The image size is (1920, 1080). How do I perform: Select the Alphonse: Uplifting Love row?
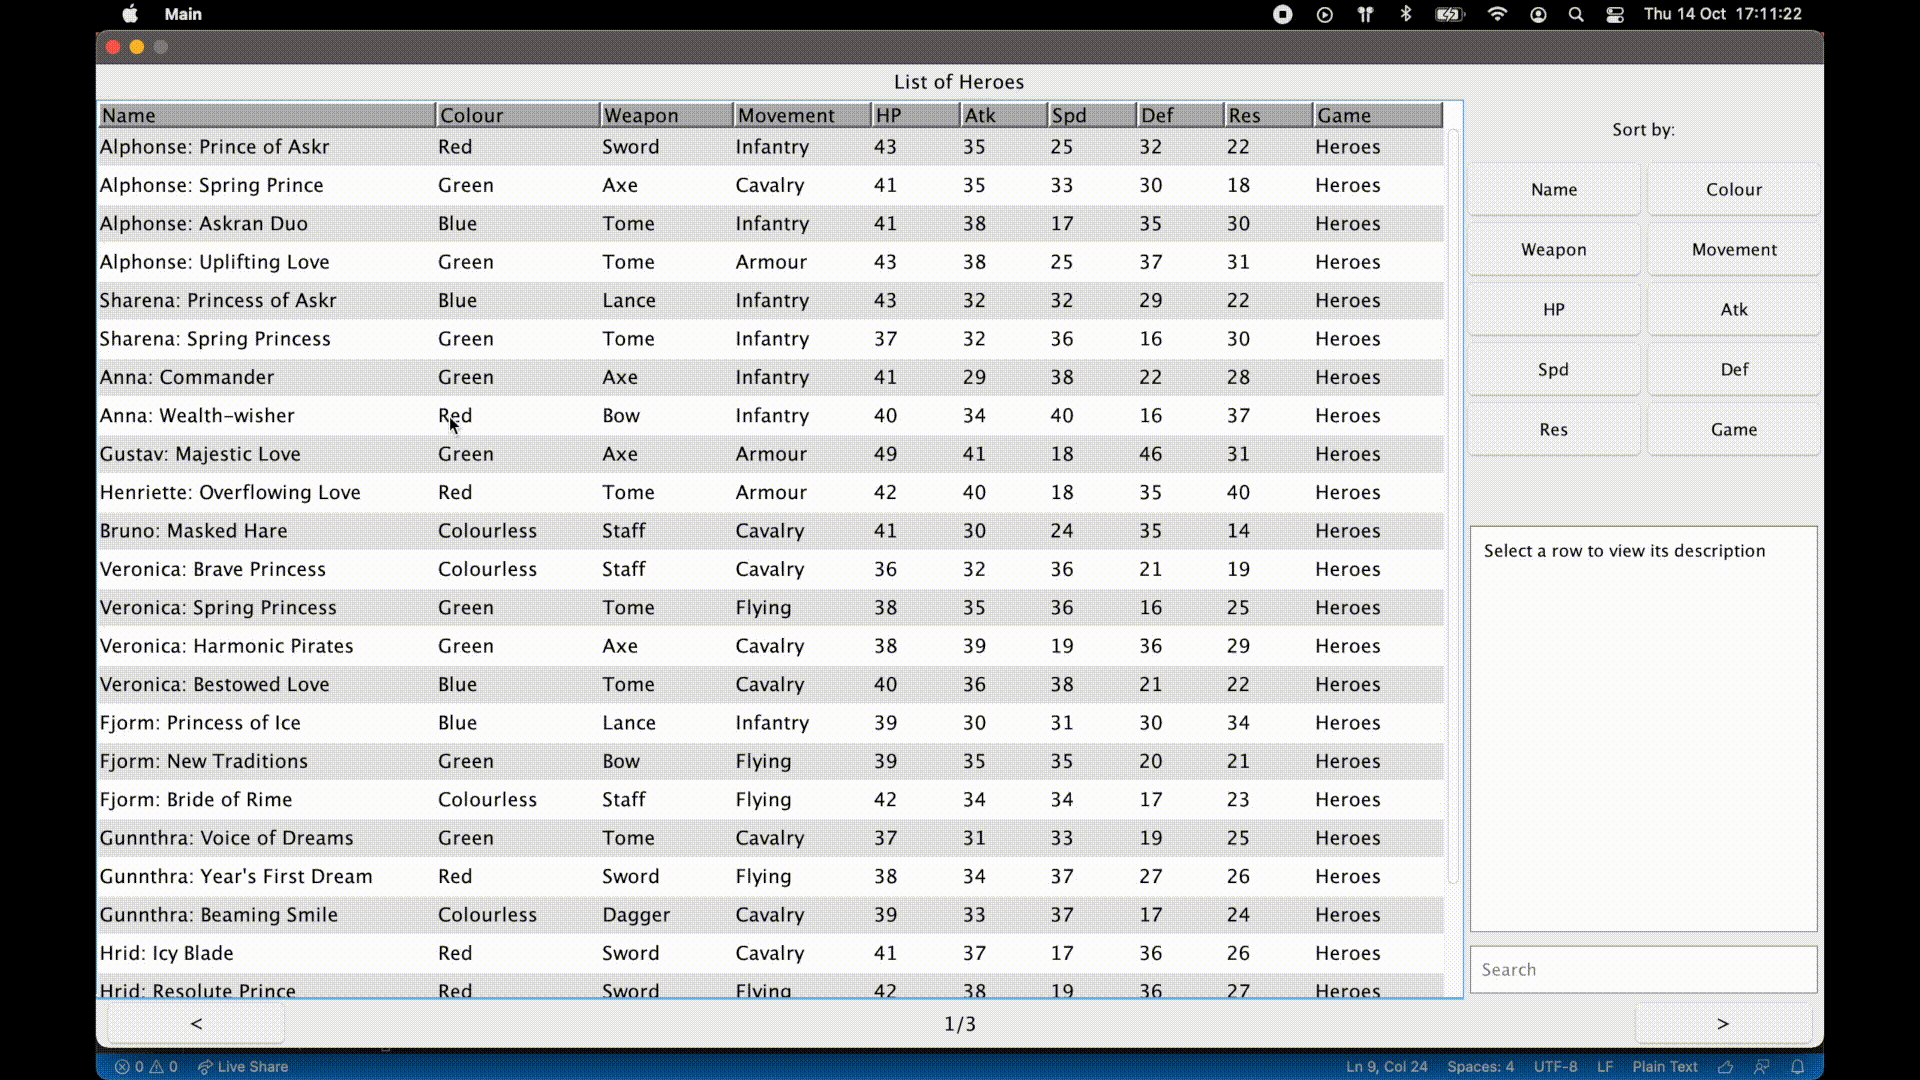tap(771, 262)
